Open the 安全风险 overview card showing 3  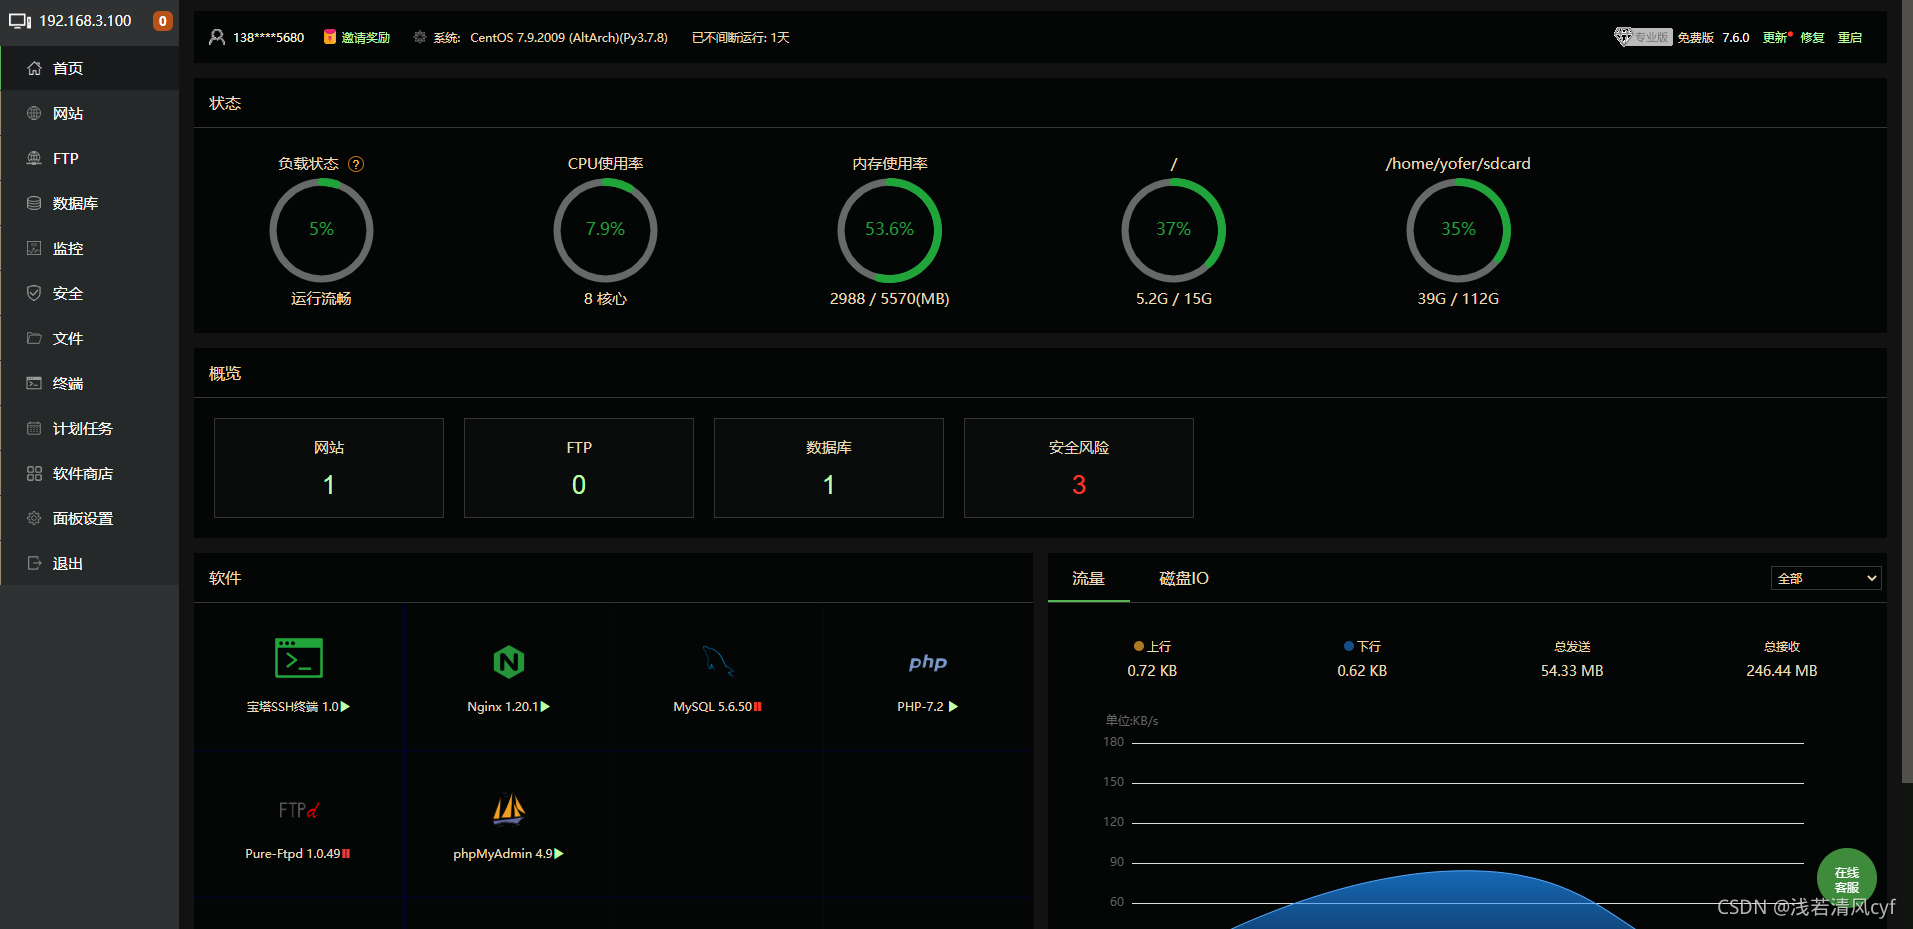tap(1079, 468)
